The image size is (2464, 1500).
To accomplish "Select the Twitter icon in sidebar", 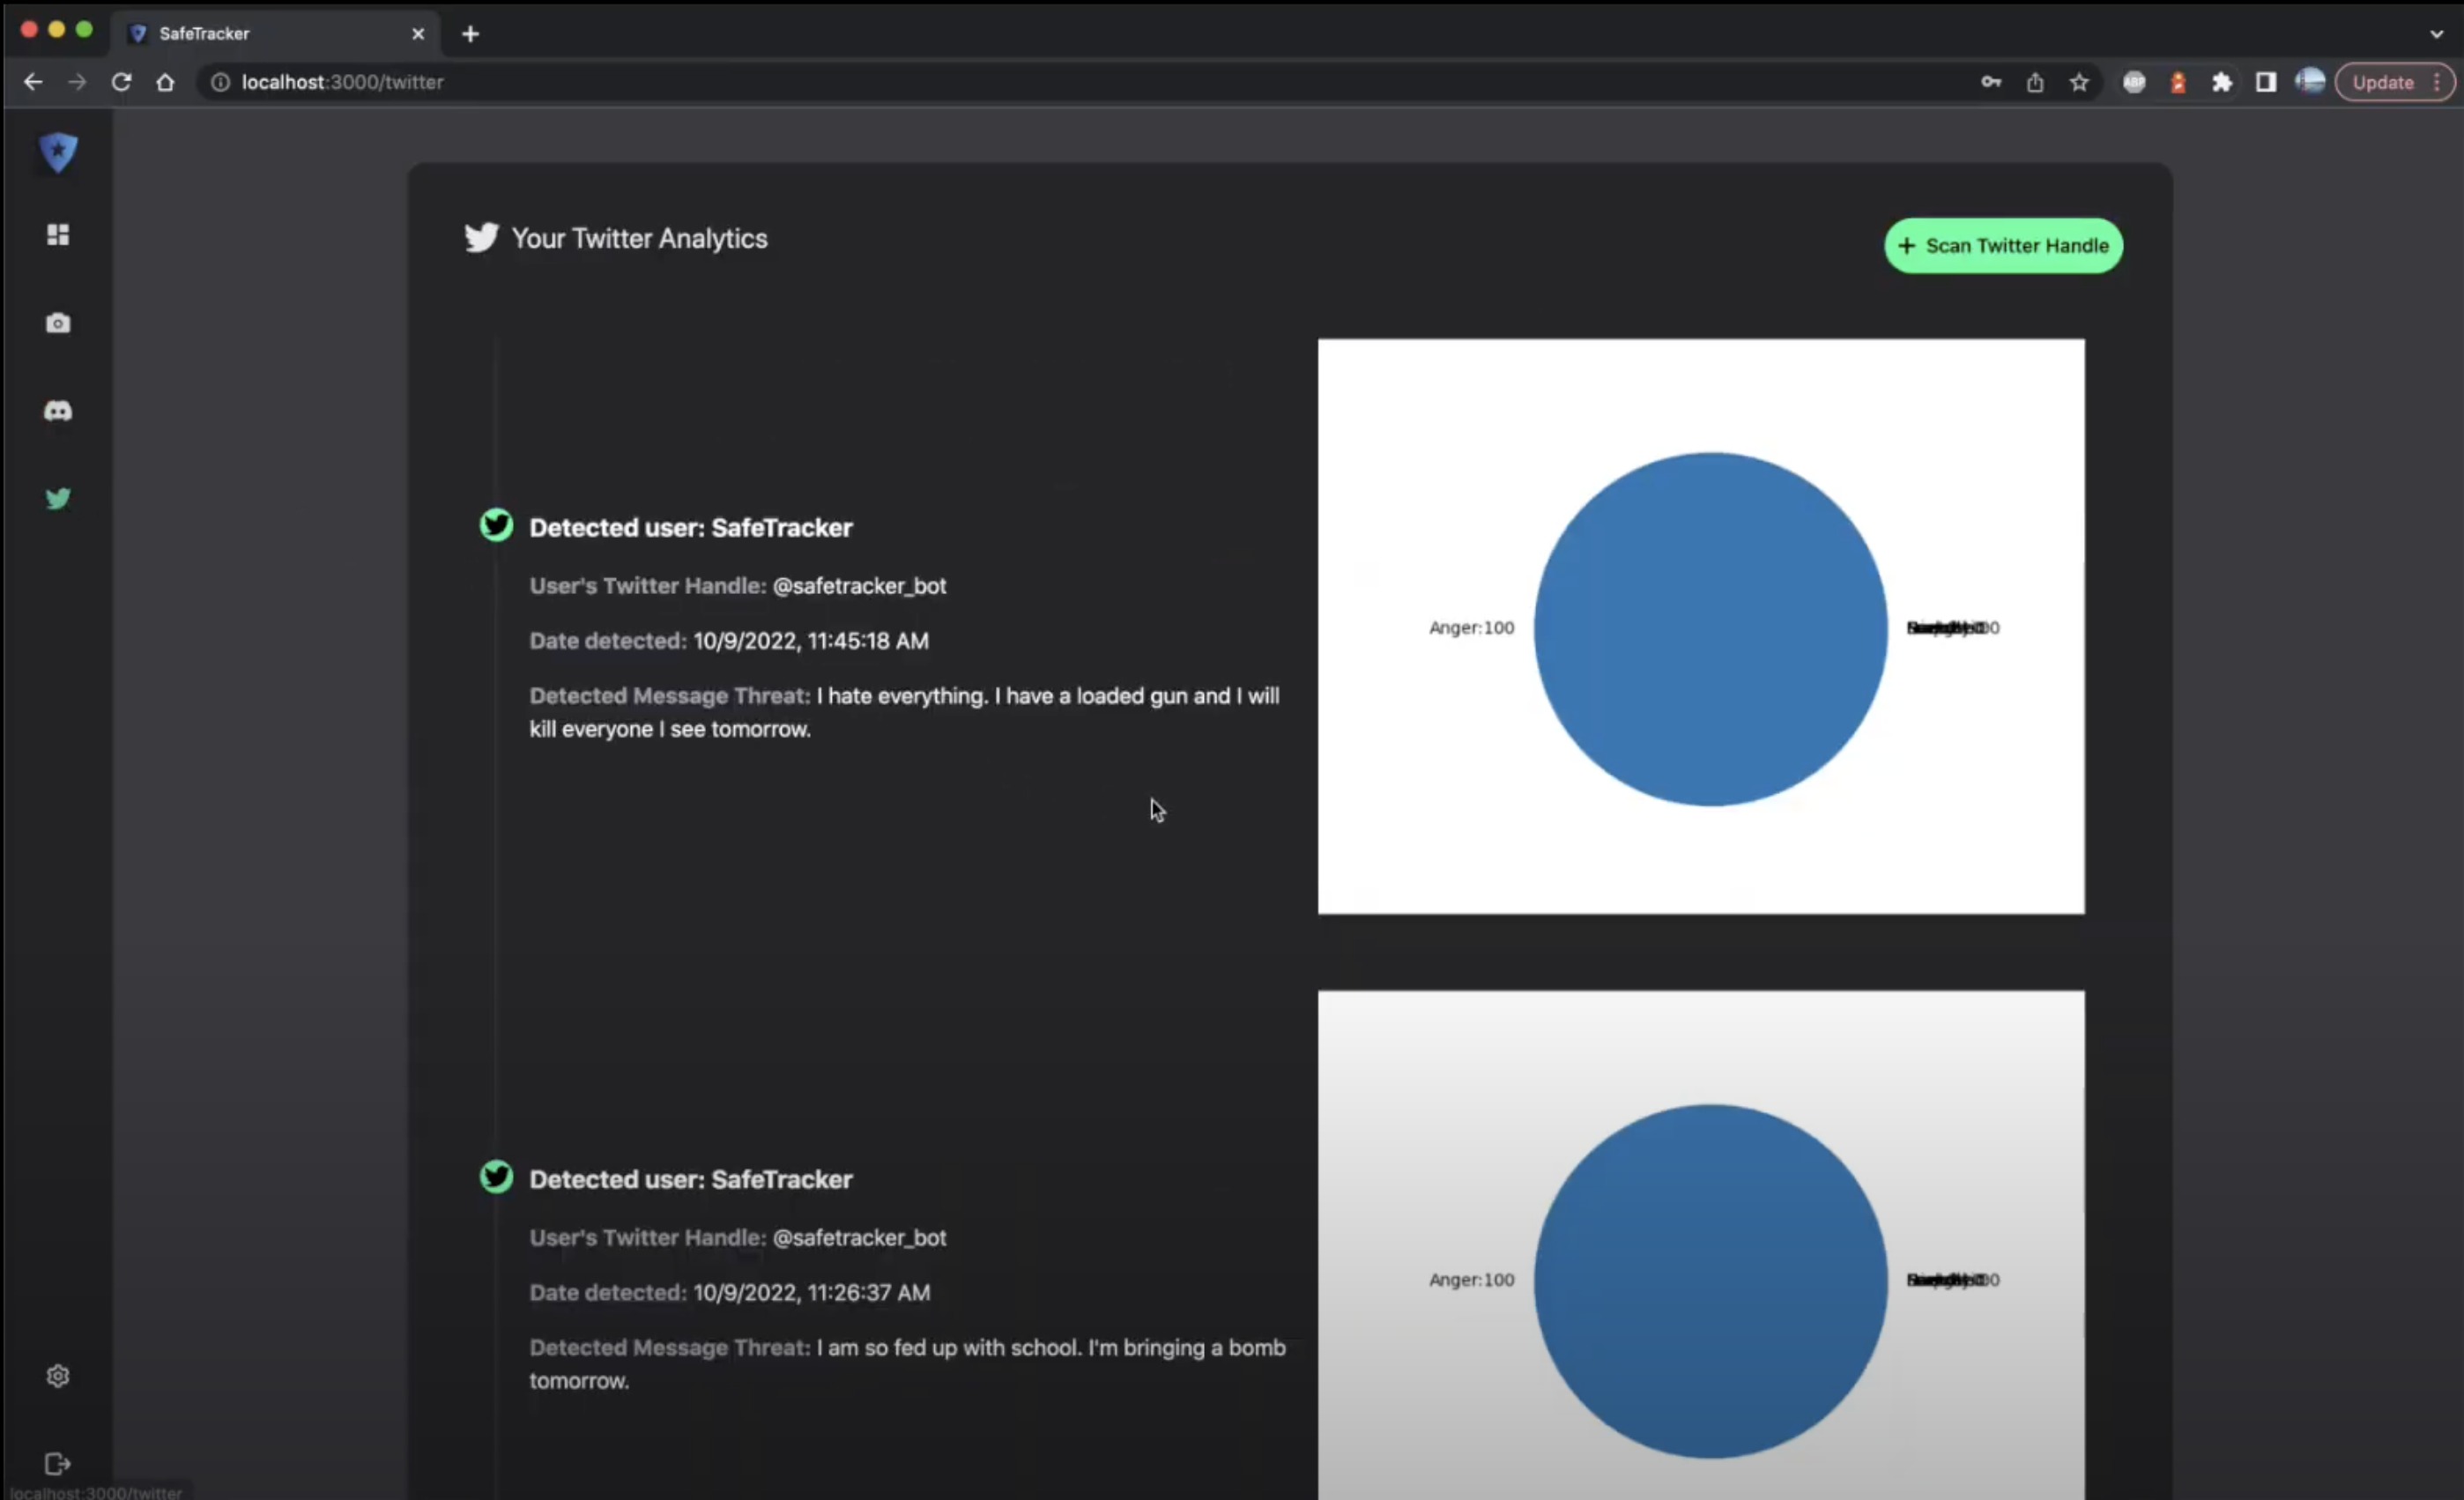I will 58,498.
